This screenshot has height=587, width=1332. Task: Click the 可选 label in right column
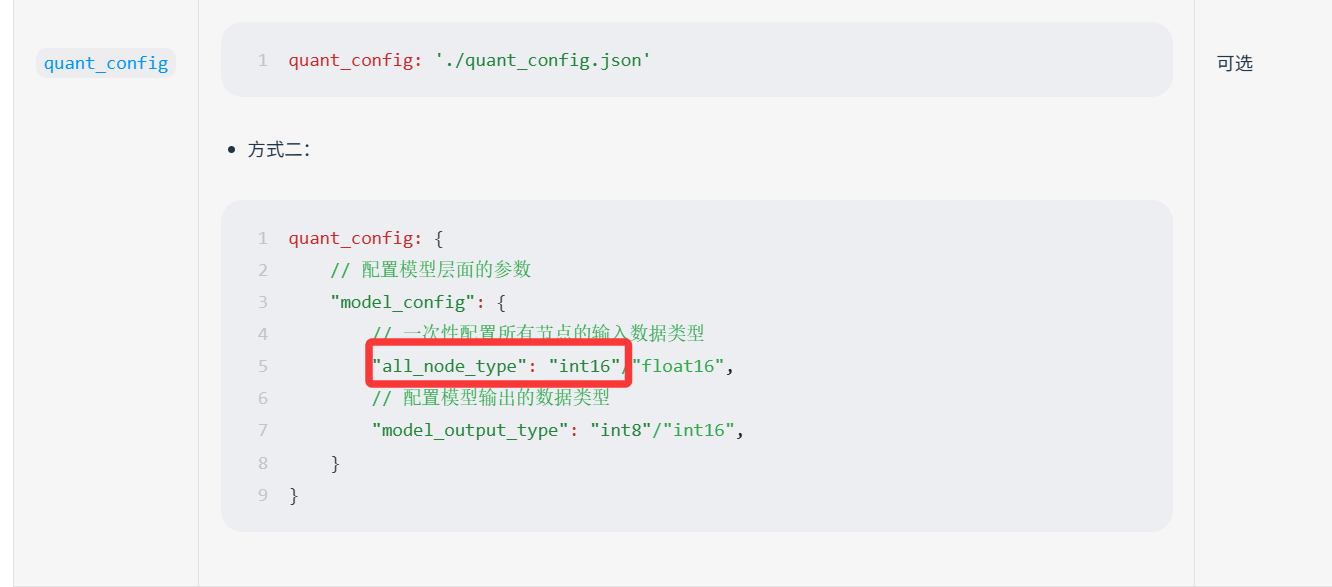click(1235, 63)
